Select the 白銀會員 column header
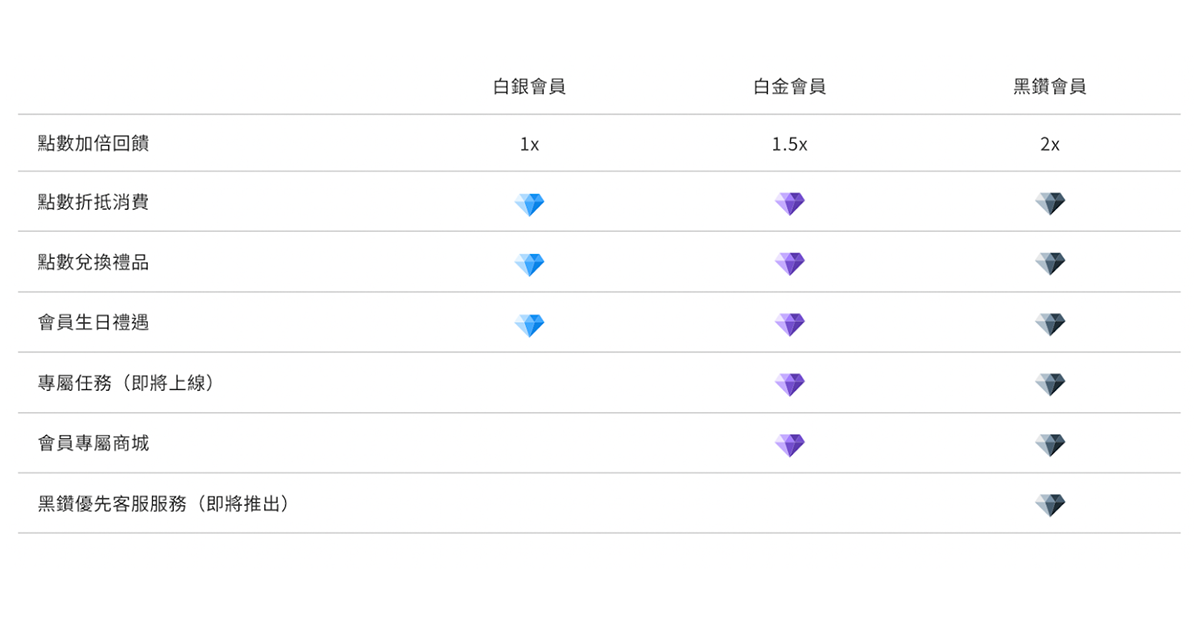Image resolution: width=1200 pixels, height=634 pixels. tap(529, 87)
